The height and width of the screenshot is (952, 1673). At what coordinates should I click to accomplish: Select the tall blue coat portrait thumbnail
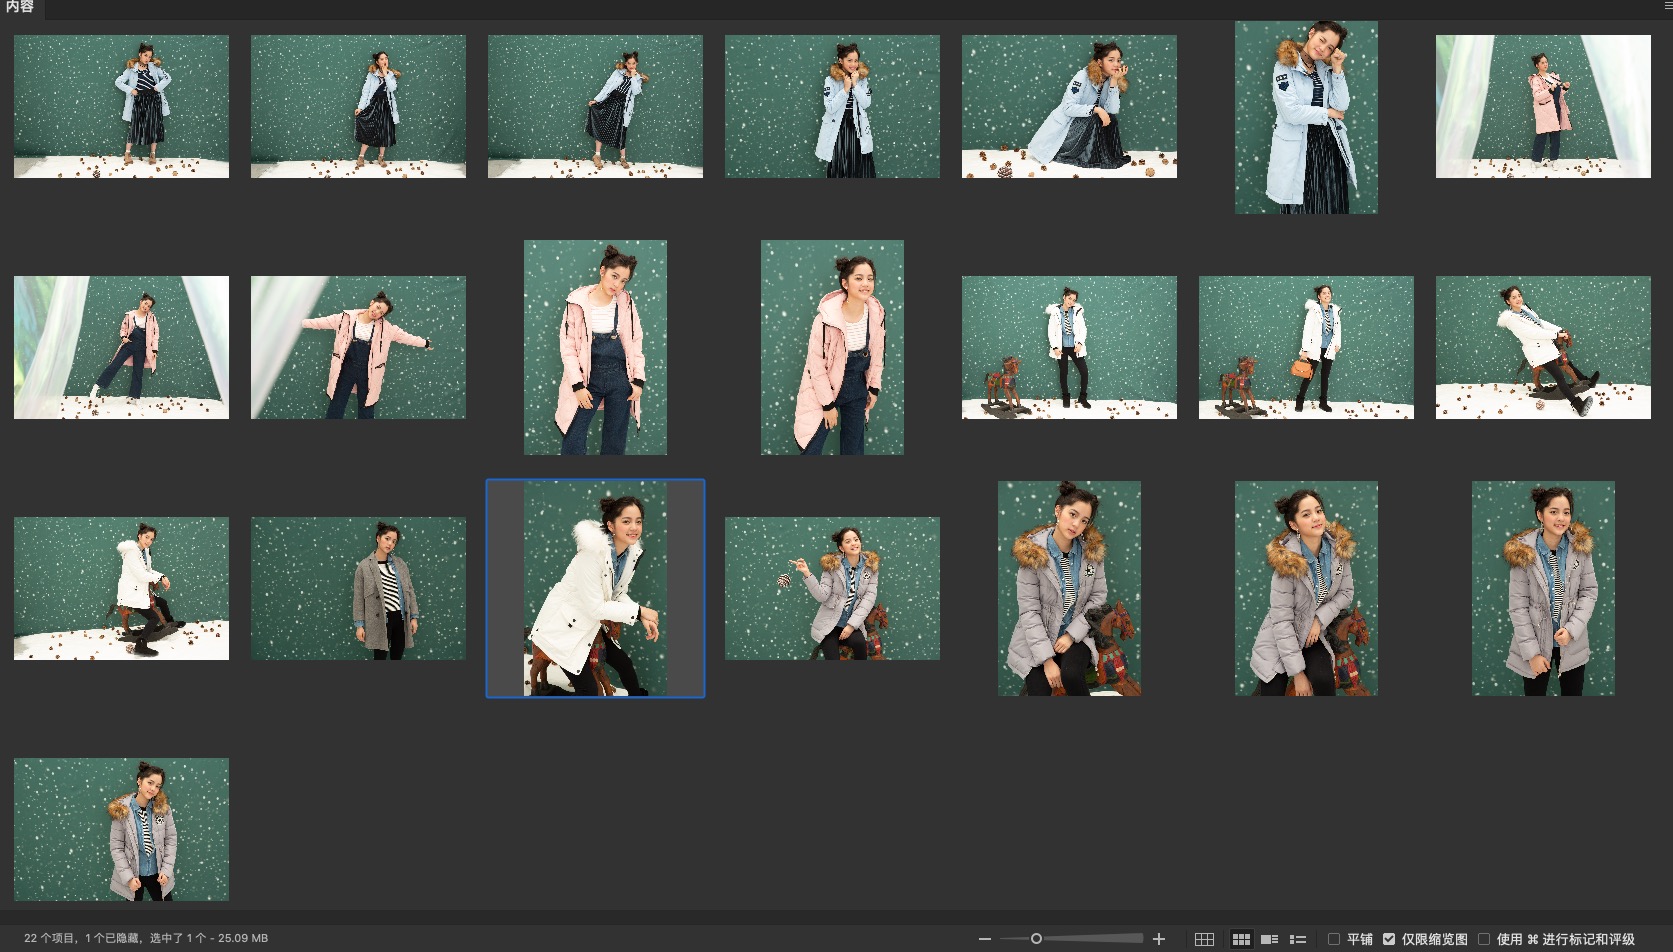coord(1306,117)
